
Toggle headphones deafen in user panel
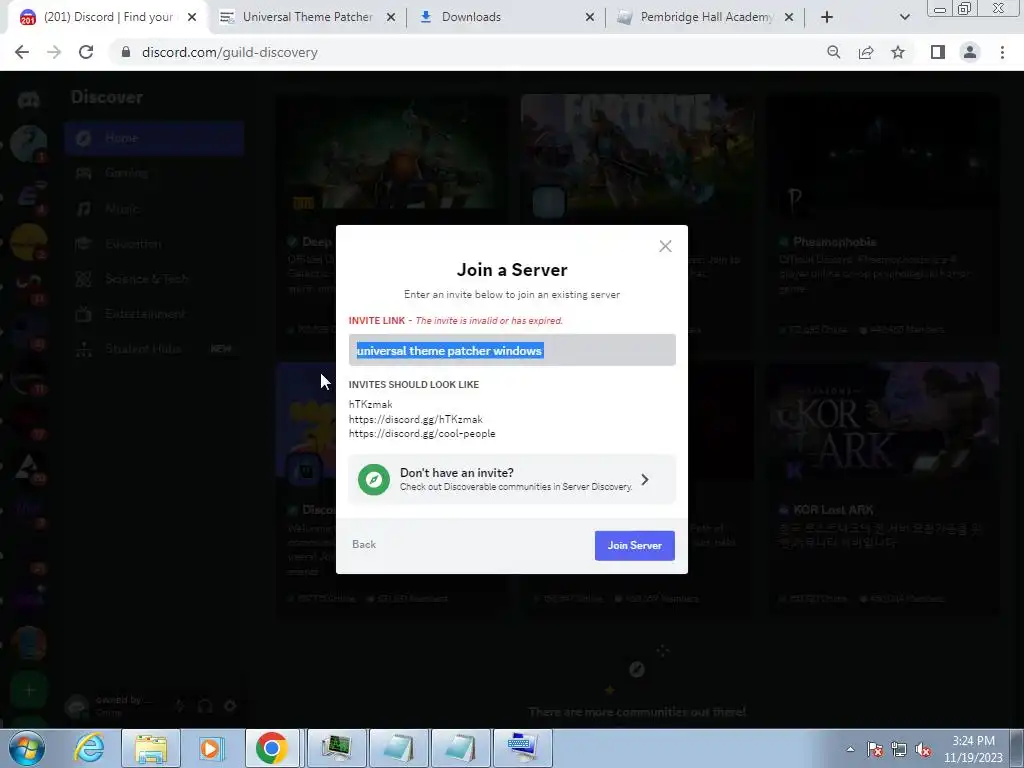(x=205, y=706)
